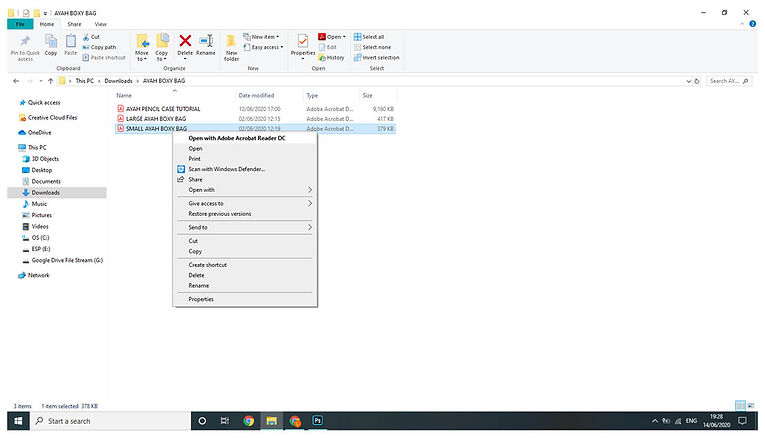Open the Help question mark icon
765x438 pixels.
click(x=752, y=24)
